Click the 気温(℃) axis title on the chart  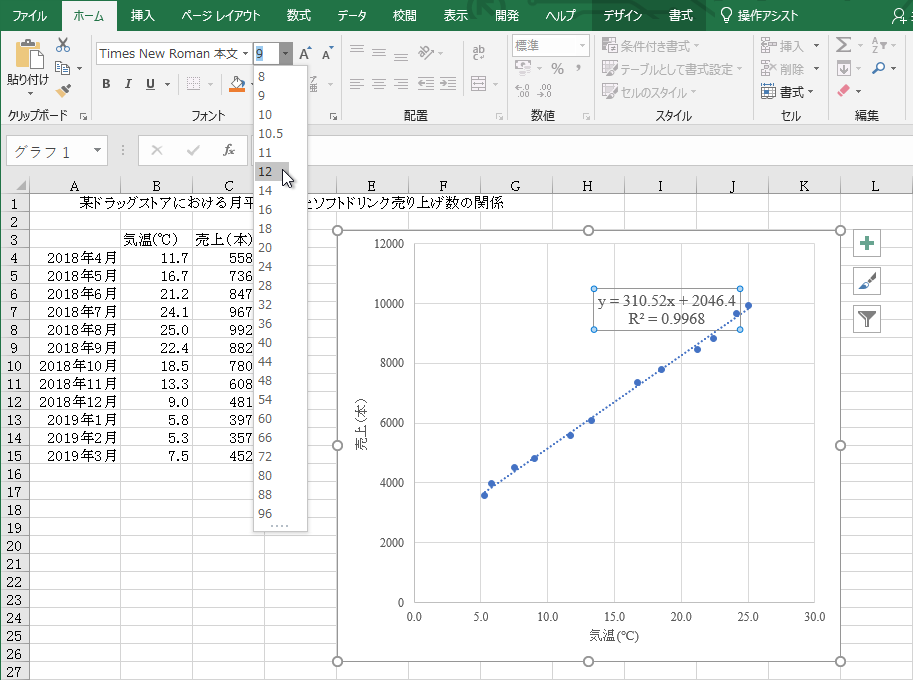click(x=614, y=635)
